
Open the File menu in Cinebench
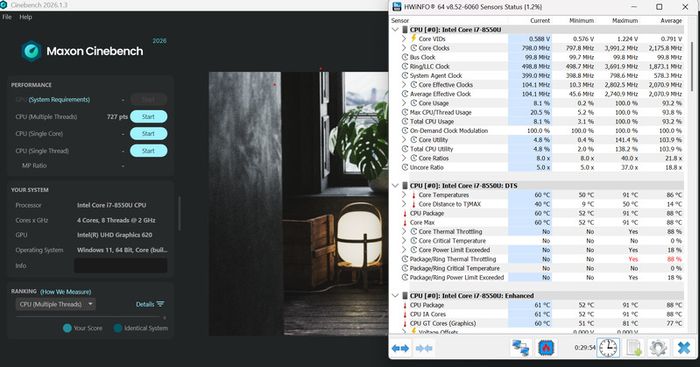point(7,17)
